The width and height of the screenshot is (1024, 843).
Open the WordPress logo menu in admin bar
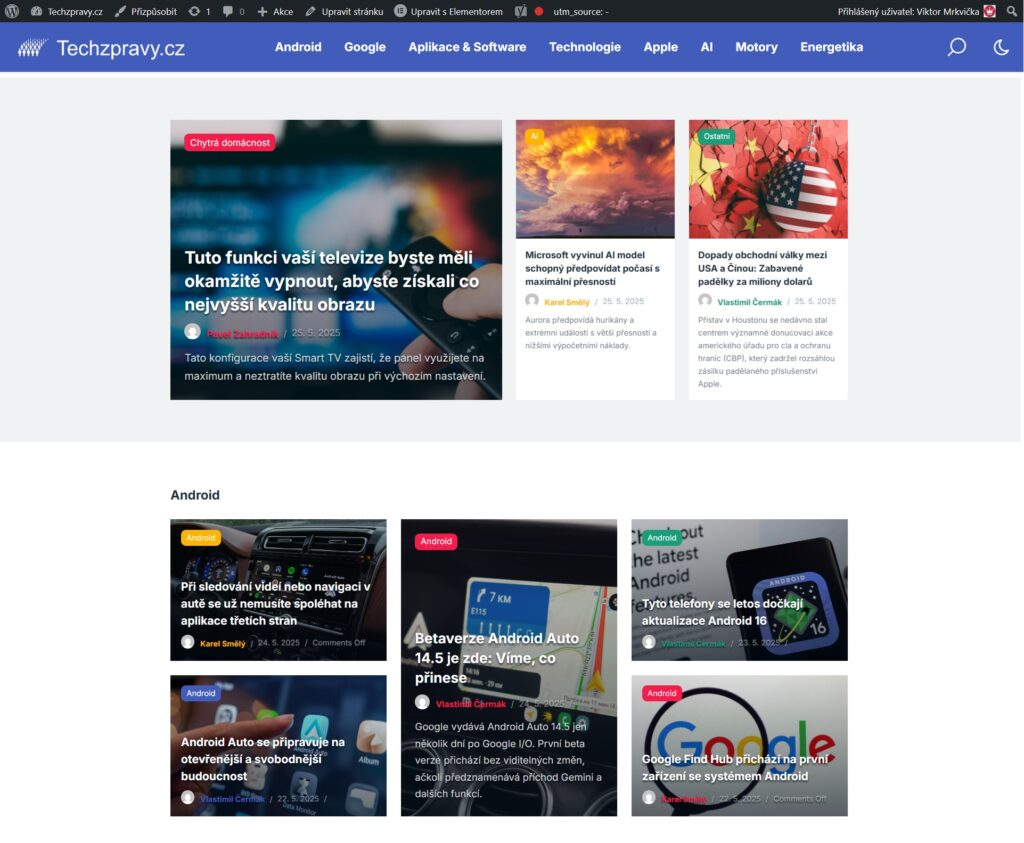coord(12,11)
